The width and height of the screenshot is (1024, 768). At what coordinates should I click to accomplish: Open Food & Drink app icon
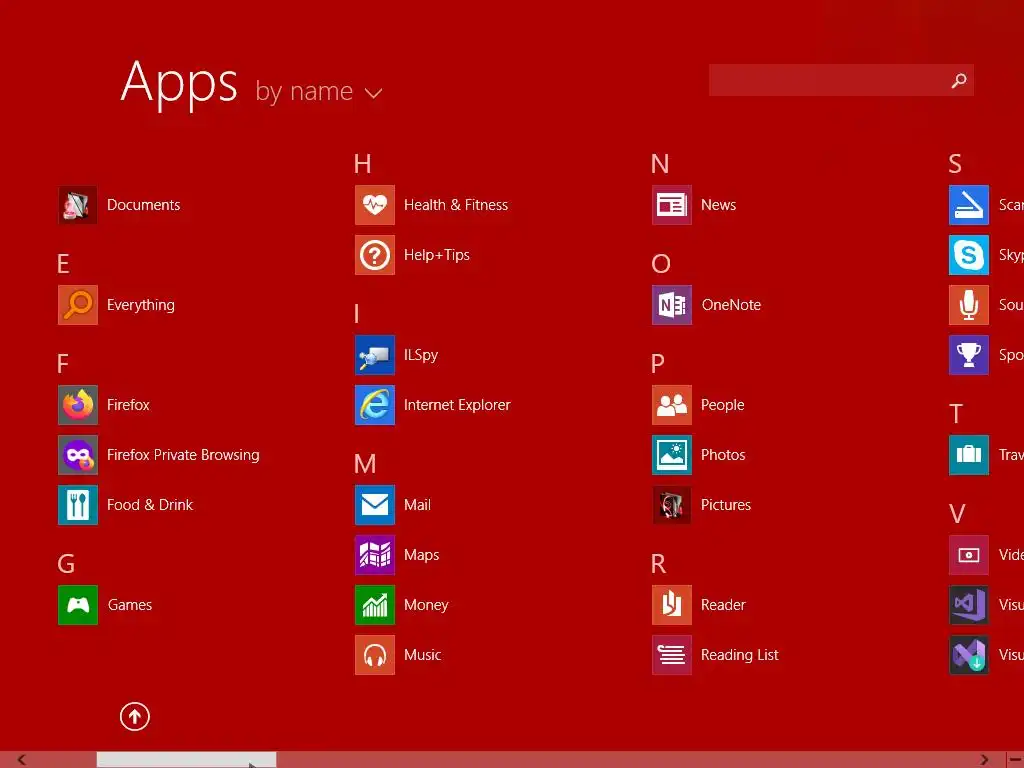tap(78, 505)
